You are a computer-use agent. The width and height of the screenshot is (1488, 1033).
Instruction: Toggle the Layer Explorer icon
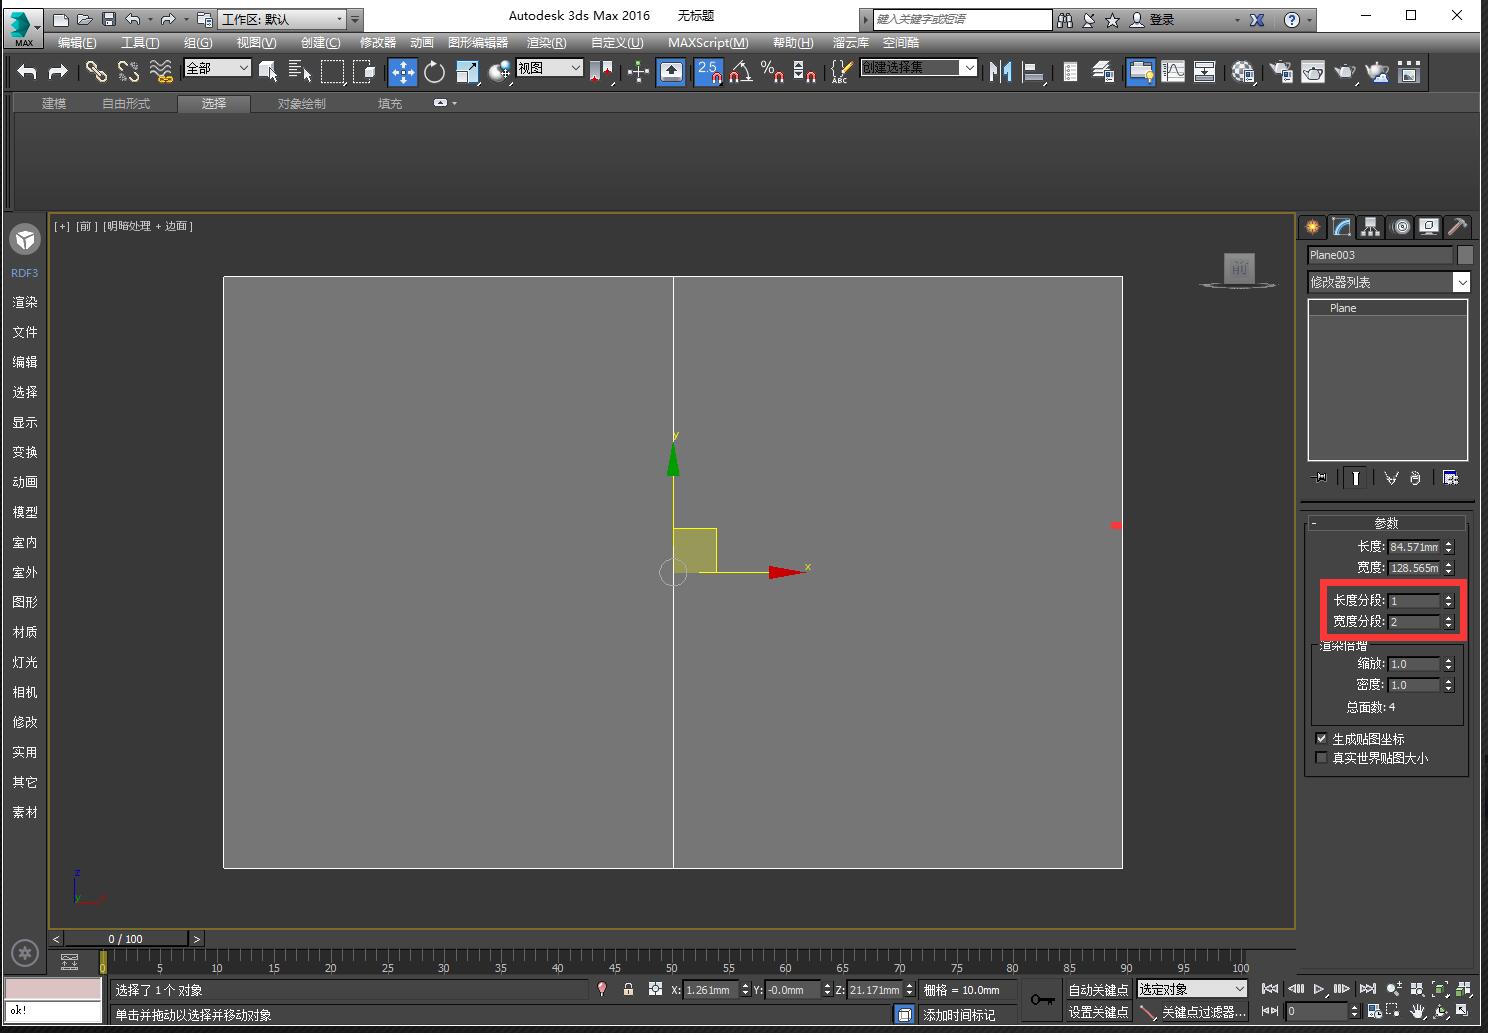[x=1104, y=71]
